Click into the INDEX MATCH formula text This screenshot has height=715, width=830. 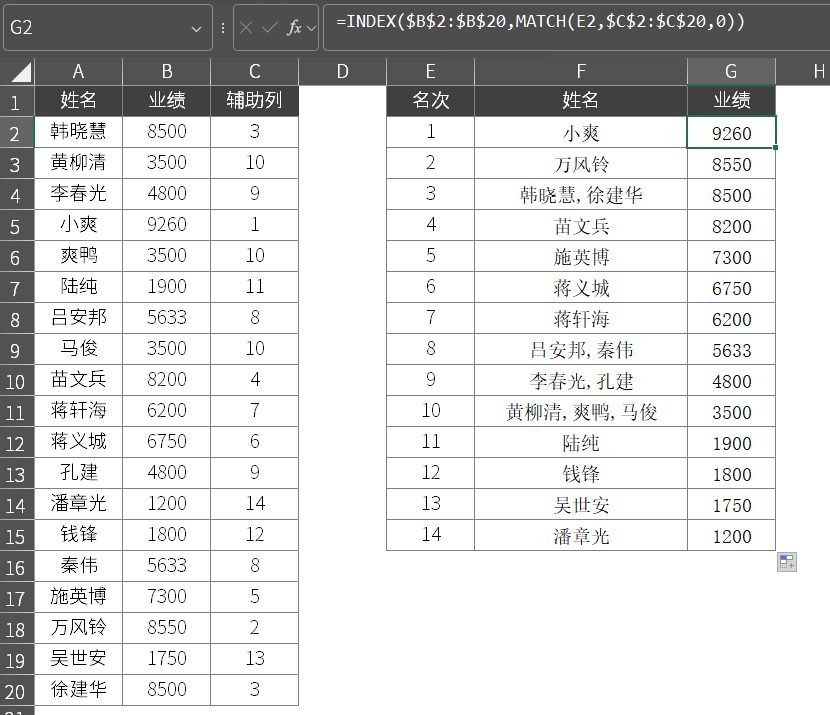coord(540,21)
